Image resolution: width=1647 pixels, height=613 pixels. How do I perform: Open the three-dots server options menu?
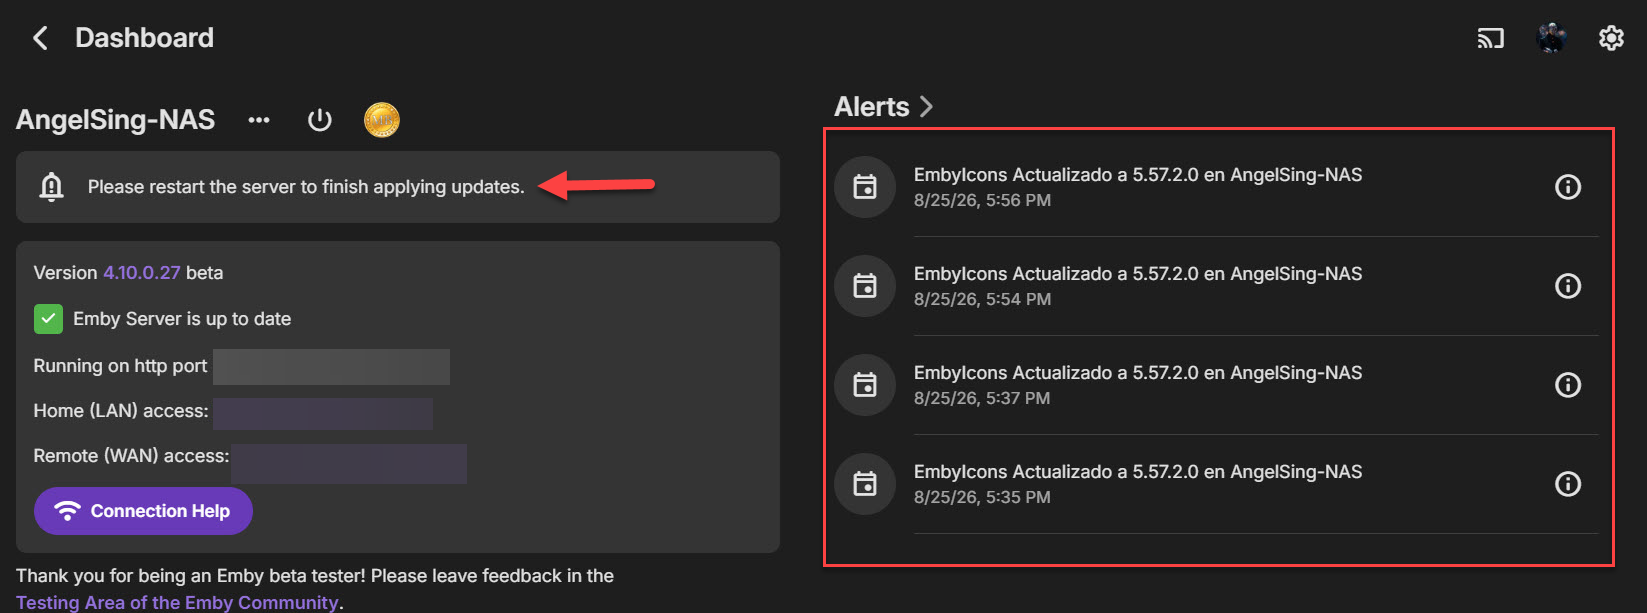click(x=259, y=120)
